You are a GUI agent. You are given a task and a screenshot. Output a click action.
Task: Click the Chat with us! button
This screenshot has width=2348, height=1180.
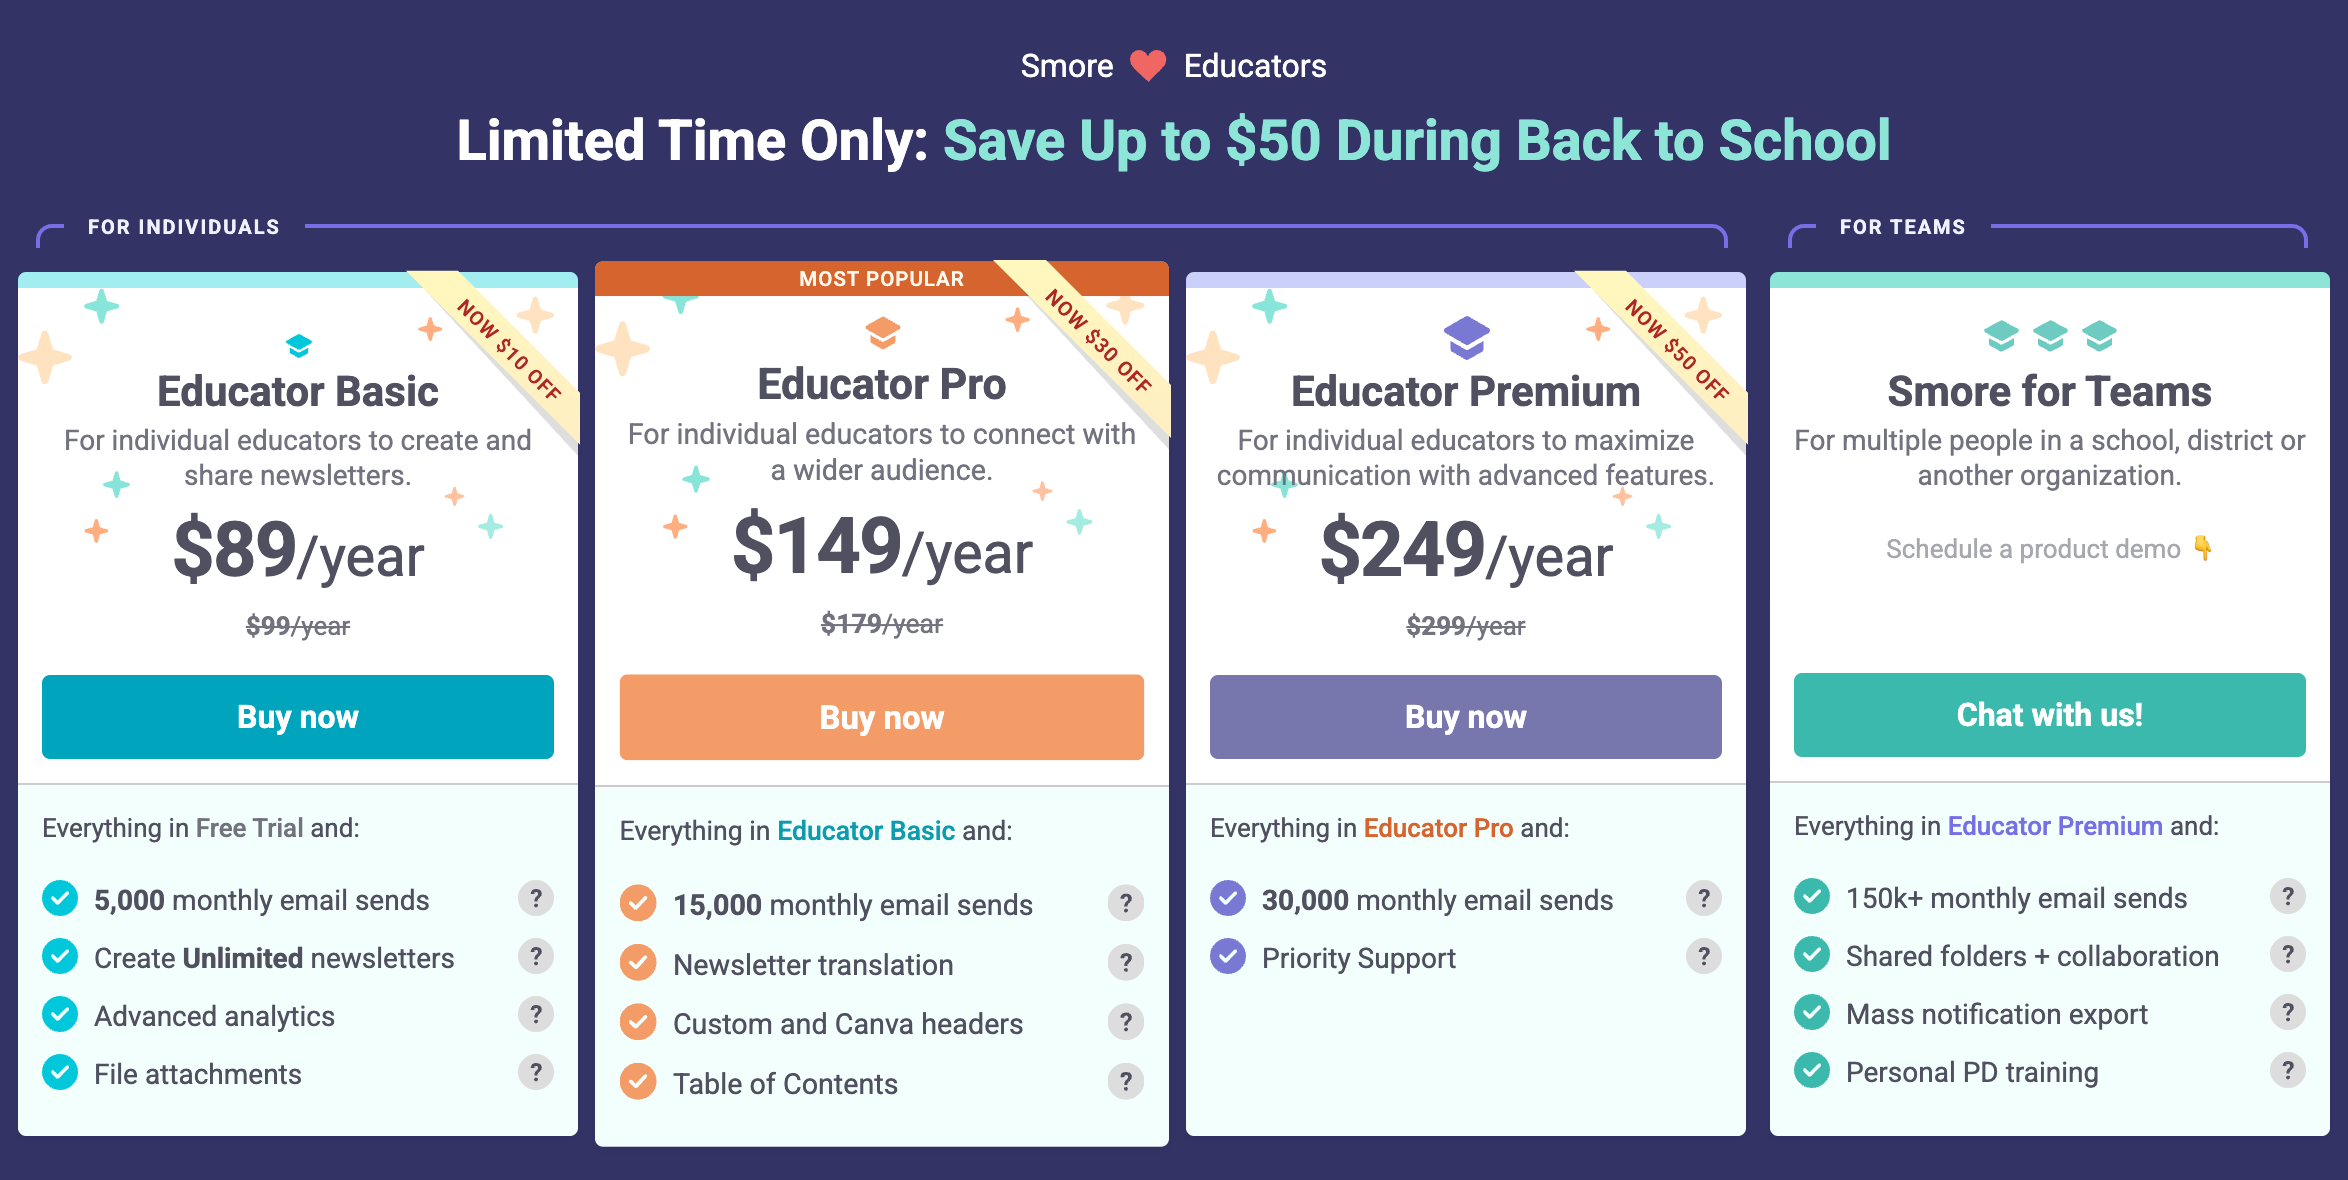(x=2050, y=715)
